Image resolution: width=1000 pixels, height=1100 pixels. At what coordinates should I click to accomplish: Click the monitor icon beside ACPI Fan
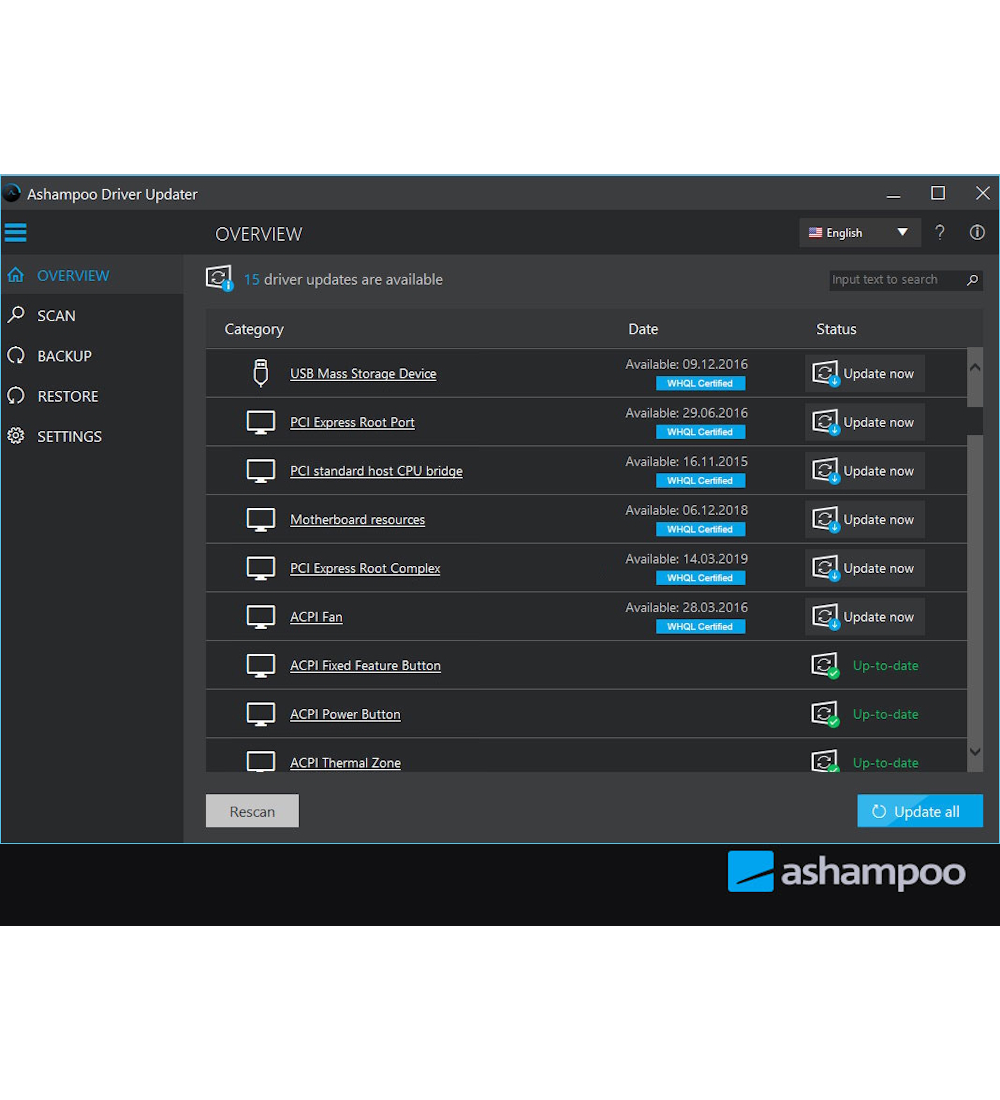[x=260, y=617]
